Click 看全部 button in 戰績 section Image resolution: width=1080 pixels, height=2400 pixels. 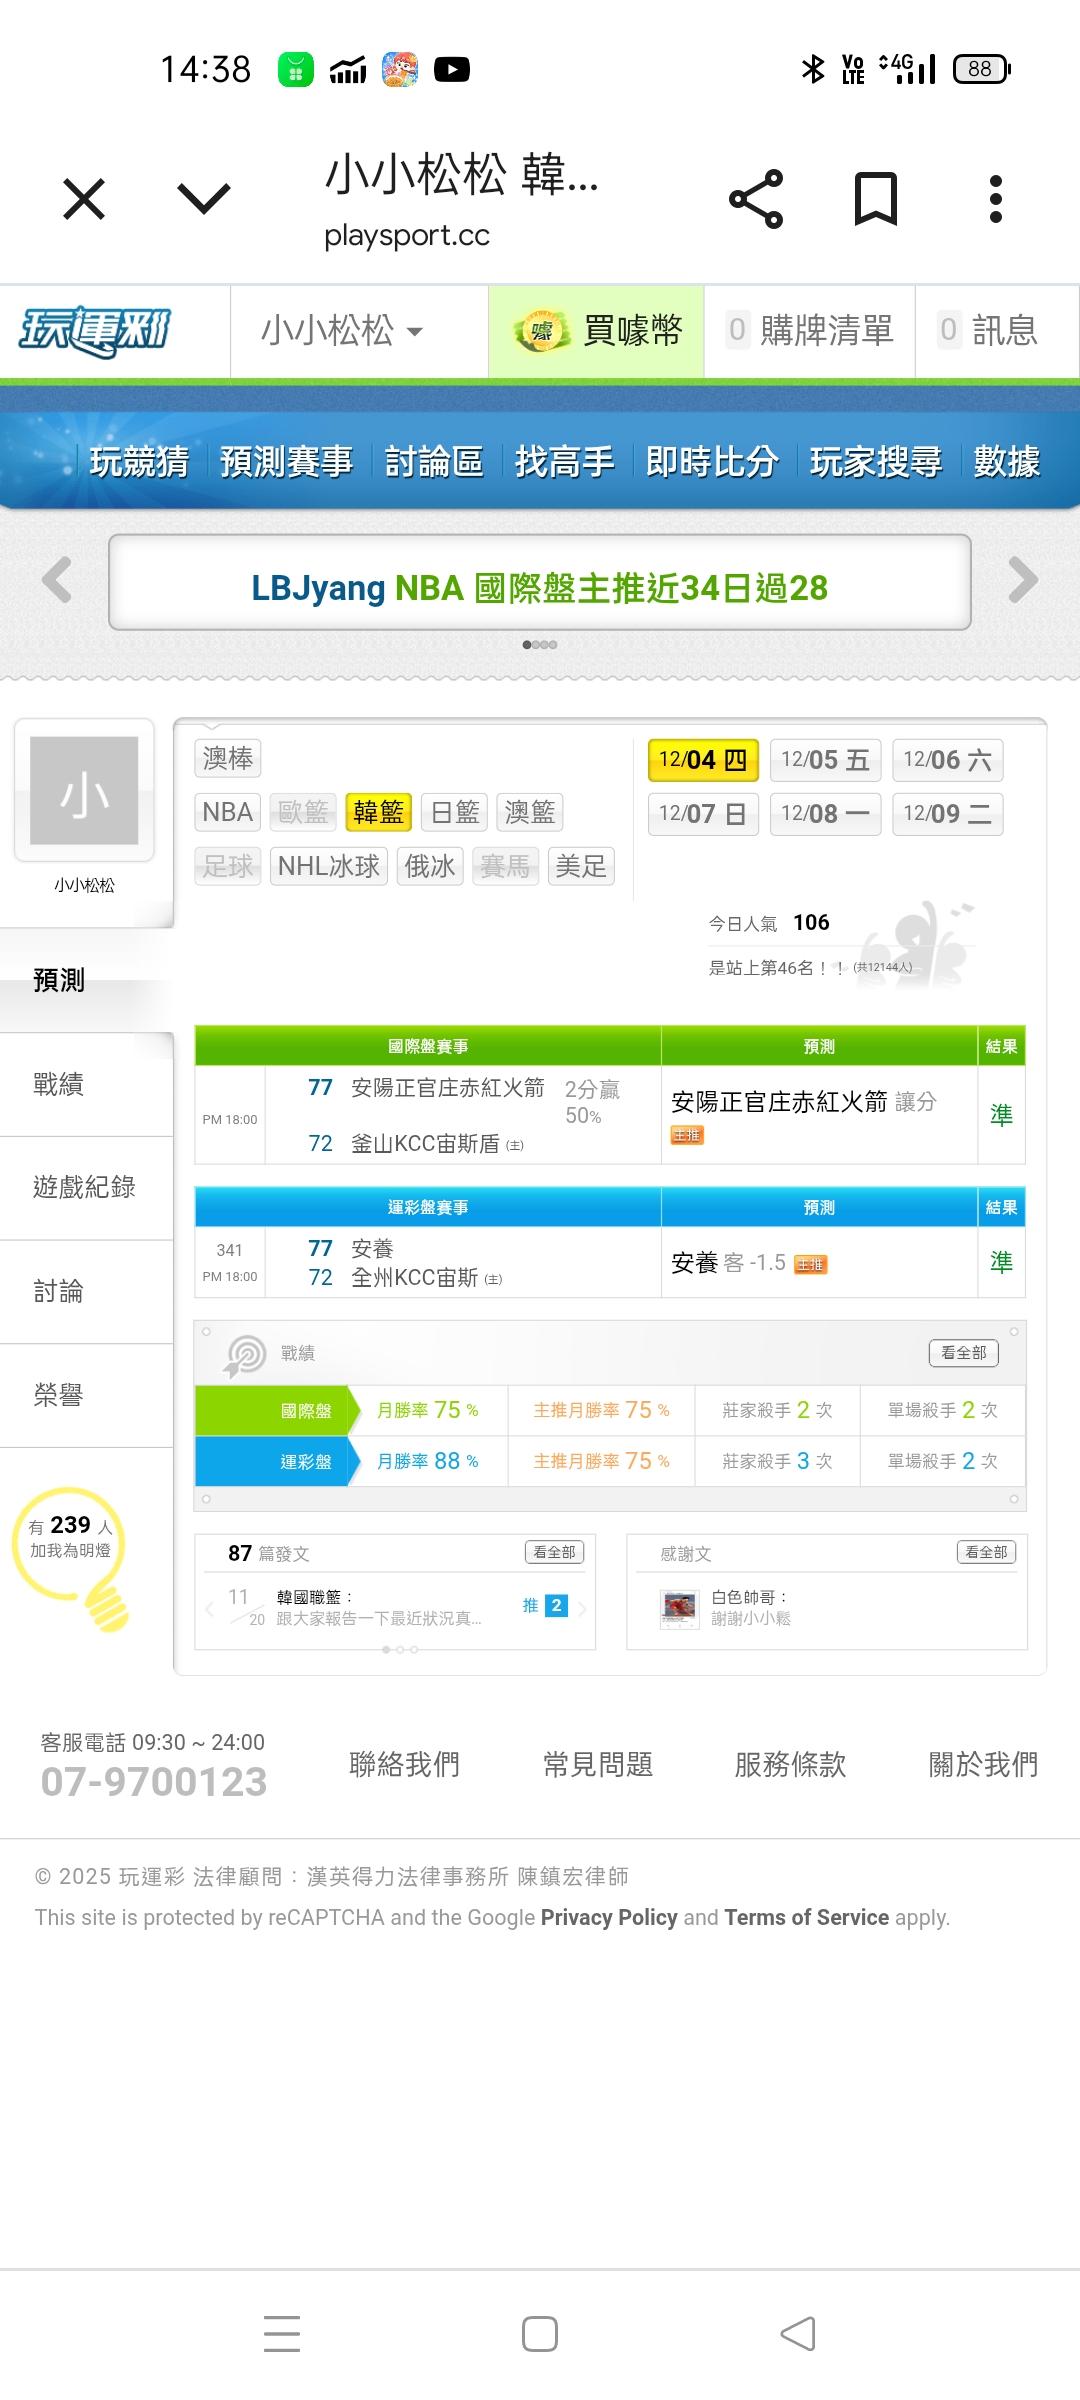pos(963,1353)
